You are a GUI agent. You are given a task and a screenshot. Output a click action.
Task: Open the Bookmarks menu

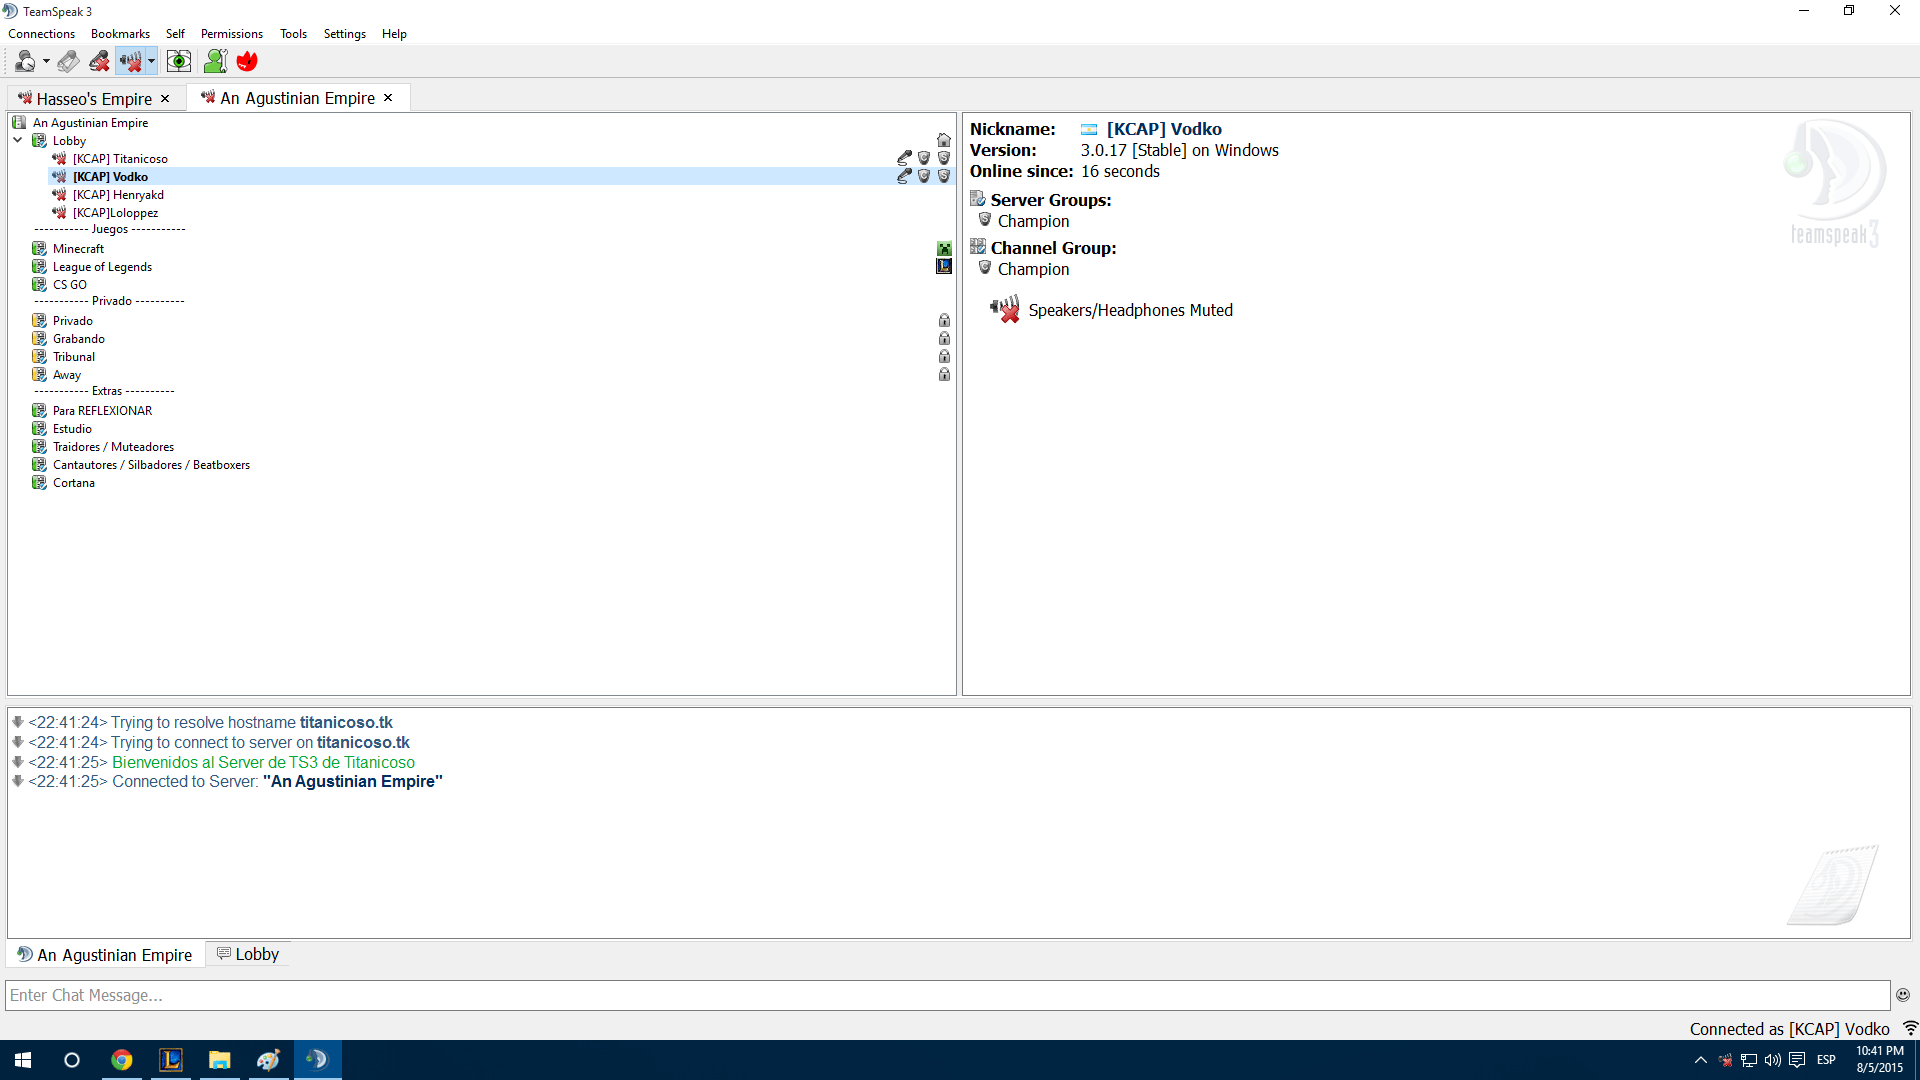pyautogui.click(x=120, y=34)
